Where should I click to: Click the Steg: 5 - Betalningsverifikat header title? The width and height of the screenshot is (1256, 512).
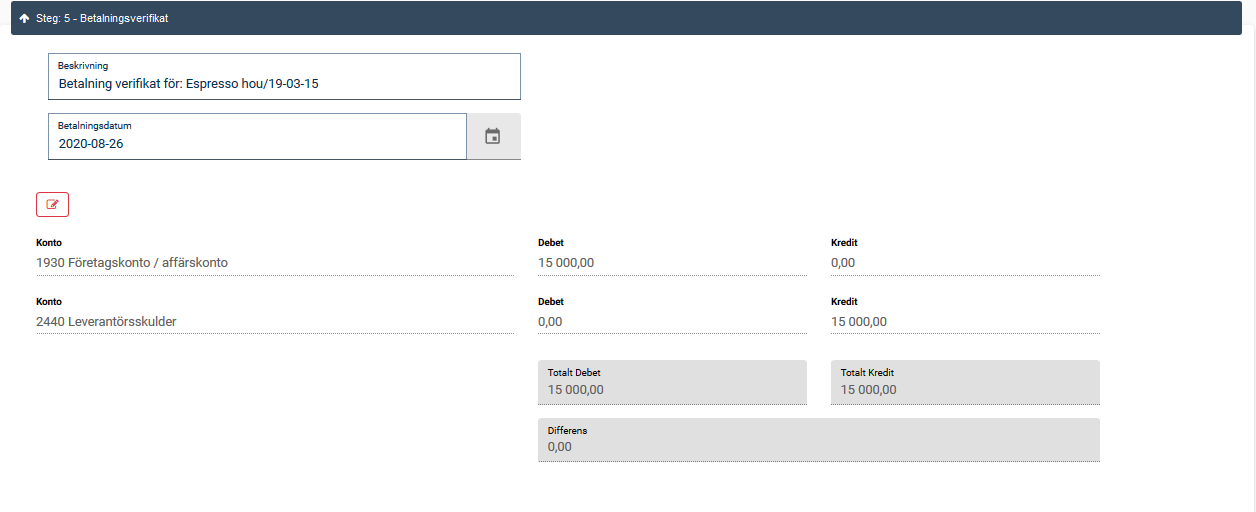tap(101, 18)
